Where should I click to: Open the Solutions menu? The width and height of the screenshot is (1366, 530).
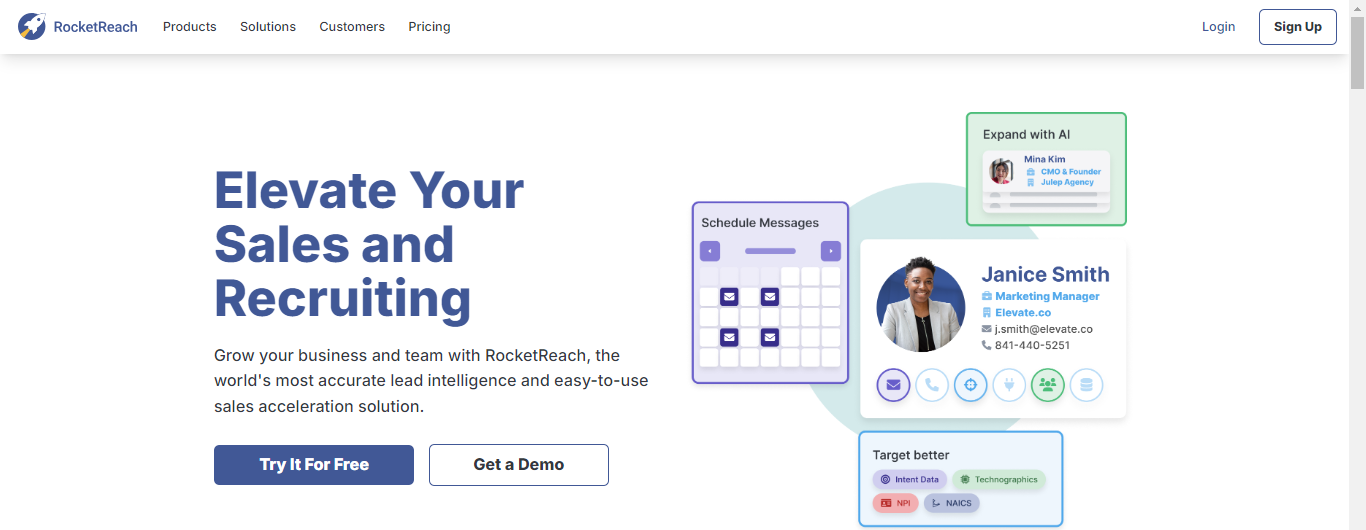(x=268, y=27)
